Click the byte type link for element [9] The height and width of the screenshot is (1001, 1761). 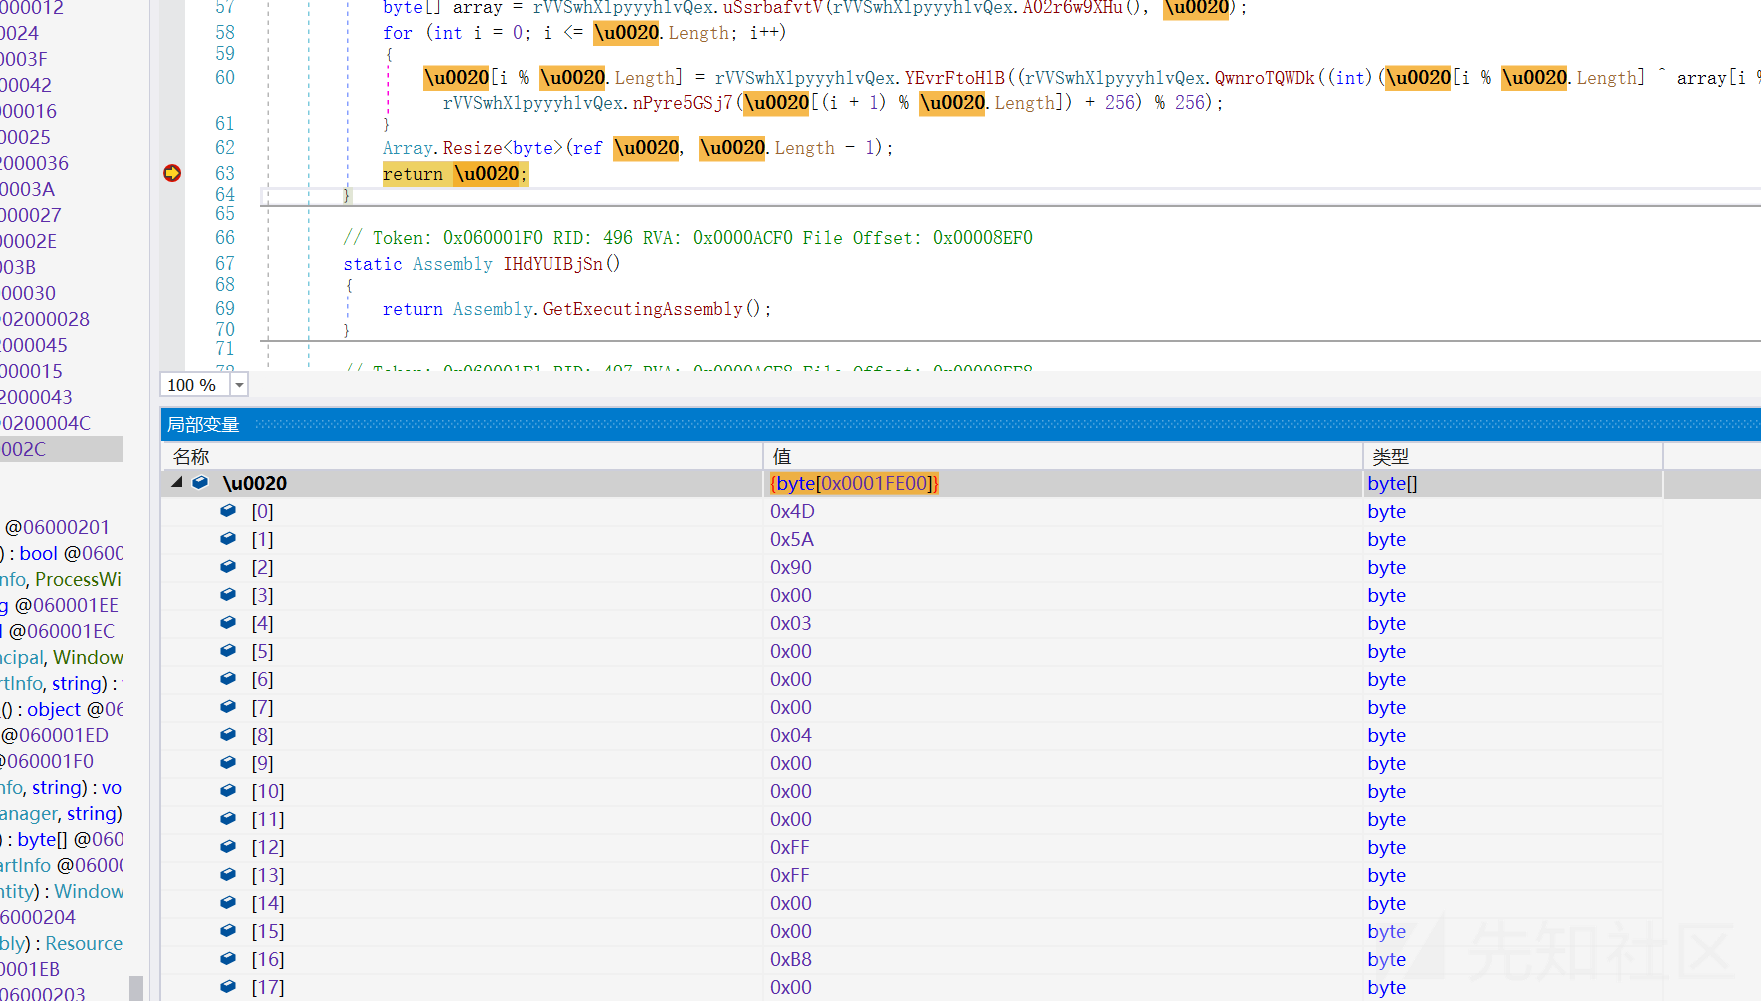pyautogui.click(x=1387, y=763)
